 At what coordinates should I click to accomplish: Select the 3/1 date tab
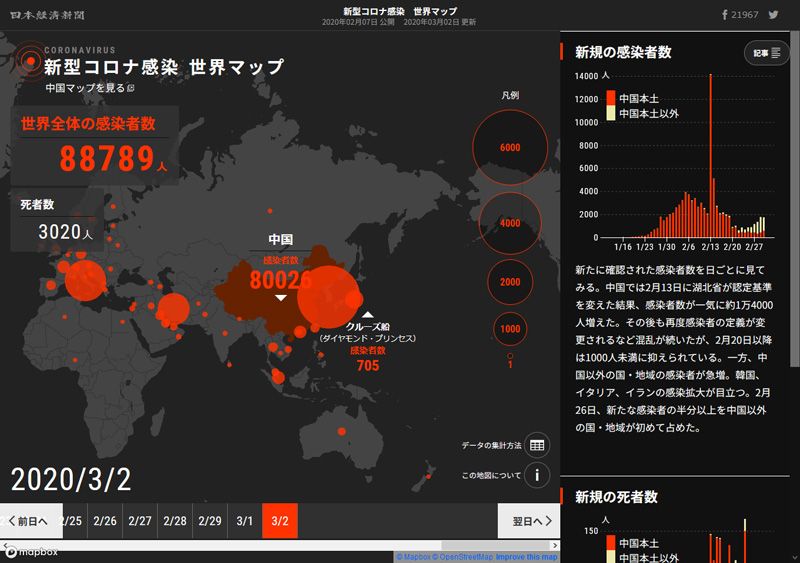tap(245, 521)
